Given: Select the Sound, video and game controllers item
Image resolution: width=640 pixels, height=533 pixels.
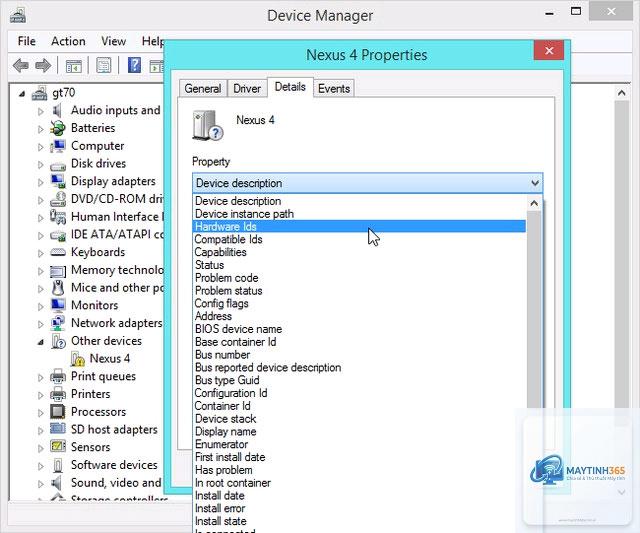Looking at the screenshot, I should [x=116, y=483].
